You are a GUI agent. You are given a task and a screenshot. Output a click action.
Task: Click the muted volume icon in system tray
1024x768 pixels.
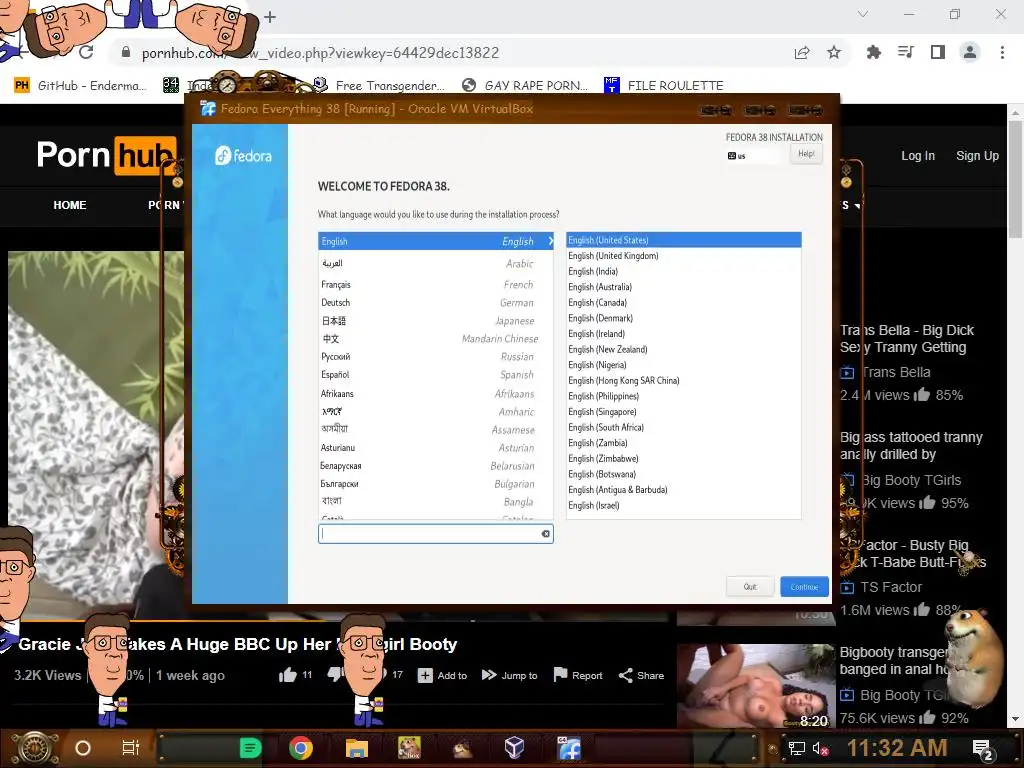820,748
